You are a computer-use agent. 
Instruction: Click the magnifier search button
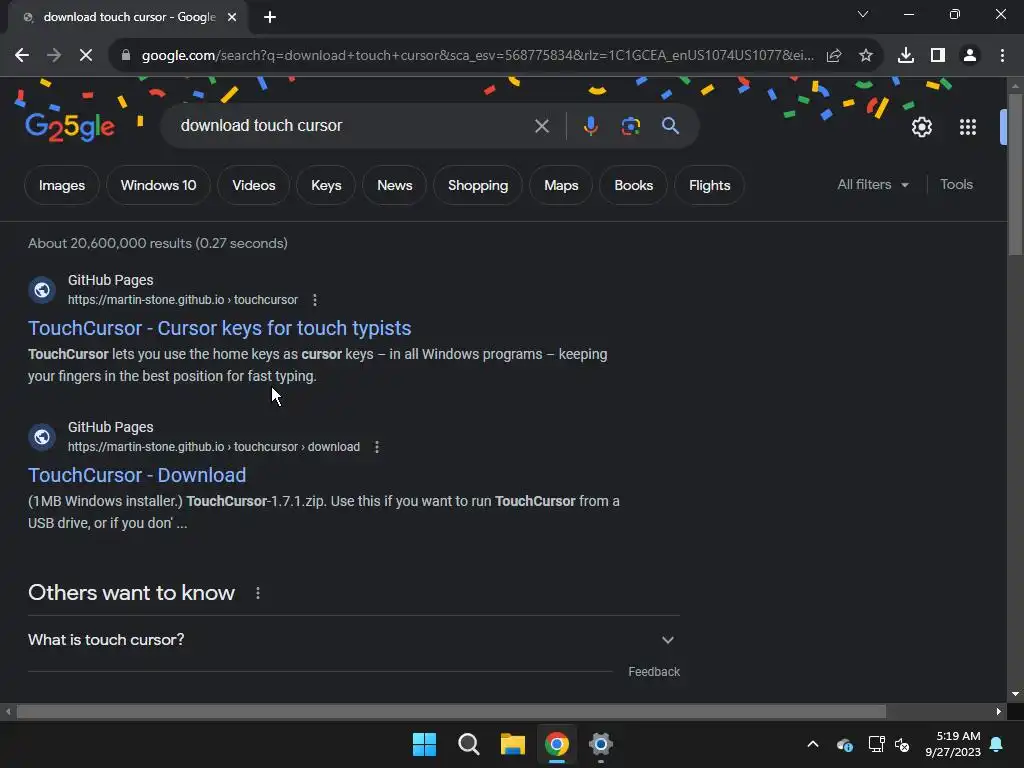coord(670,125)
